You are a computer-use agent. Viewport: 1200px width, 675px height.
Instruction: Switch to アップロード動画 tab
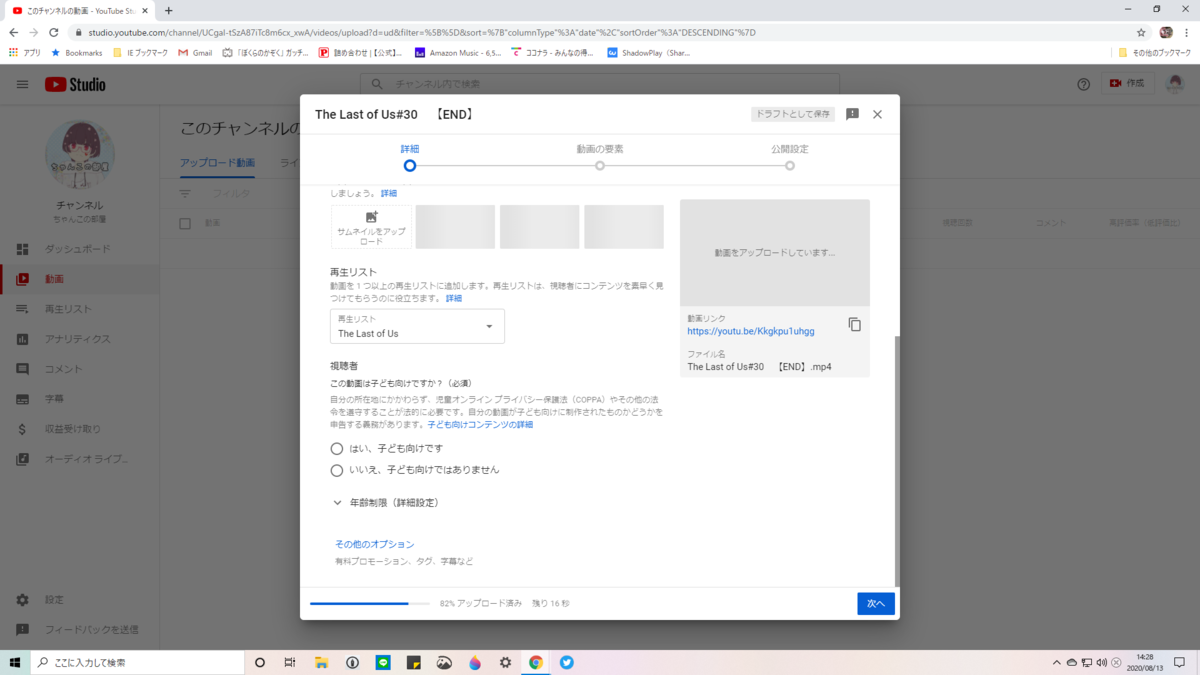click(x=218, y=163)
